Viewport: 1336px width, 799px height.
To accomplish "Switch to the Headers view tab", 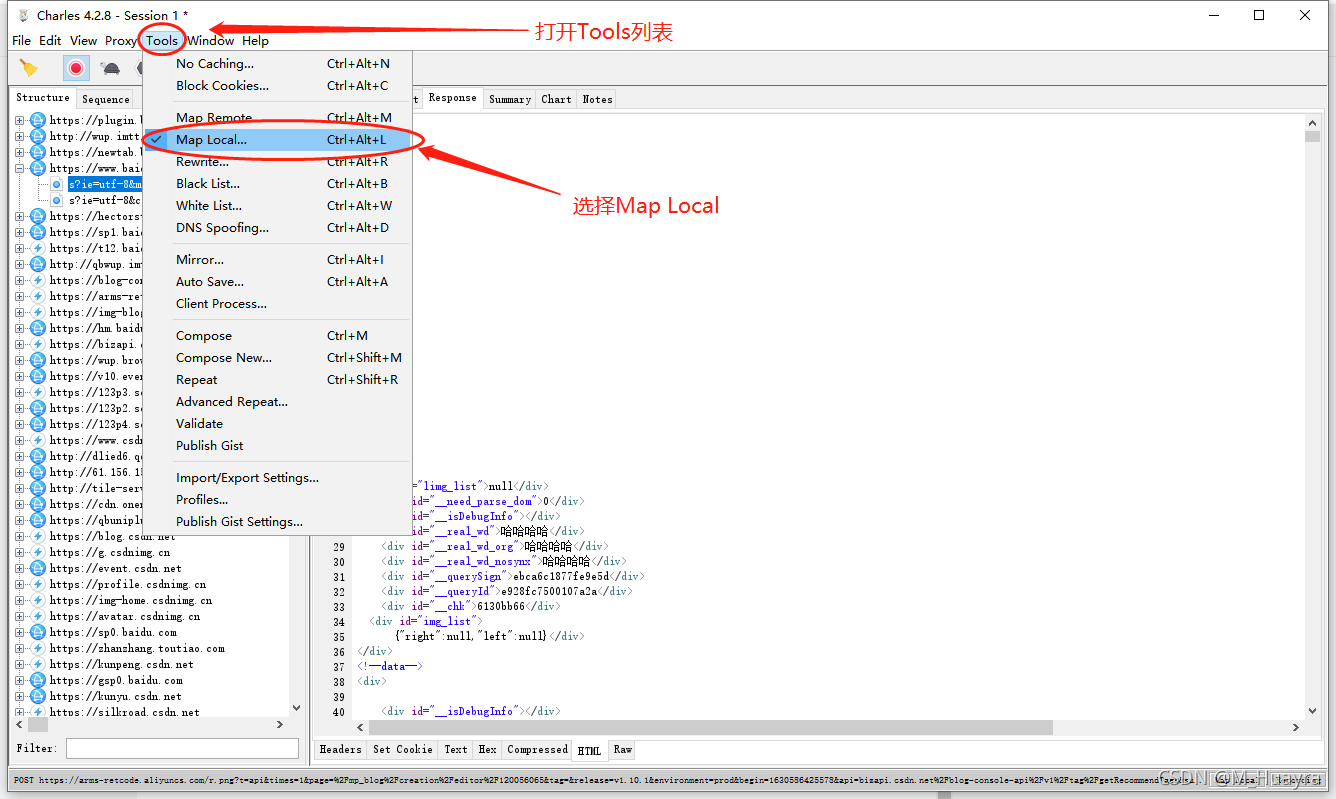I will click(340, 749).
